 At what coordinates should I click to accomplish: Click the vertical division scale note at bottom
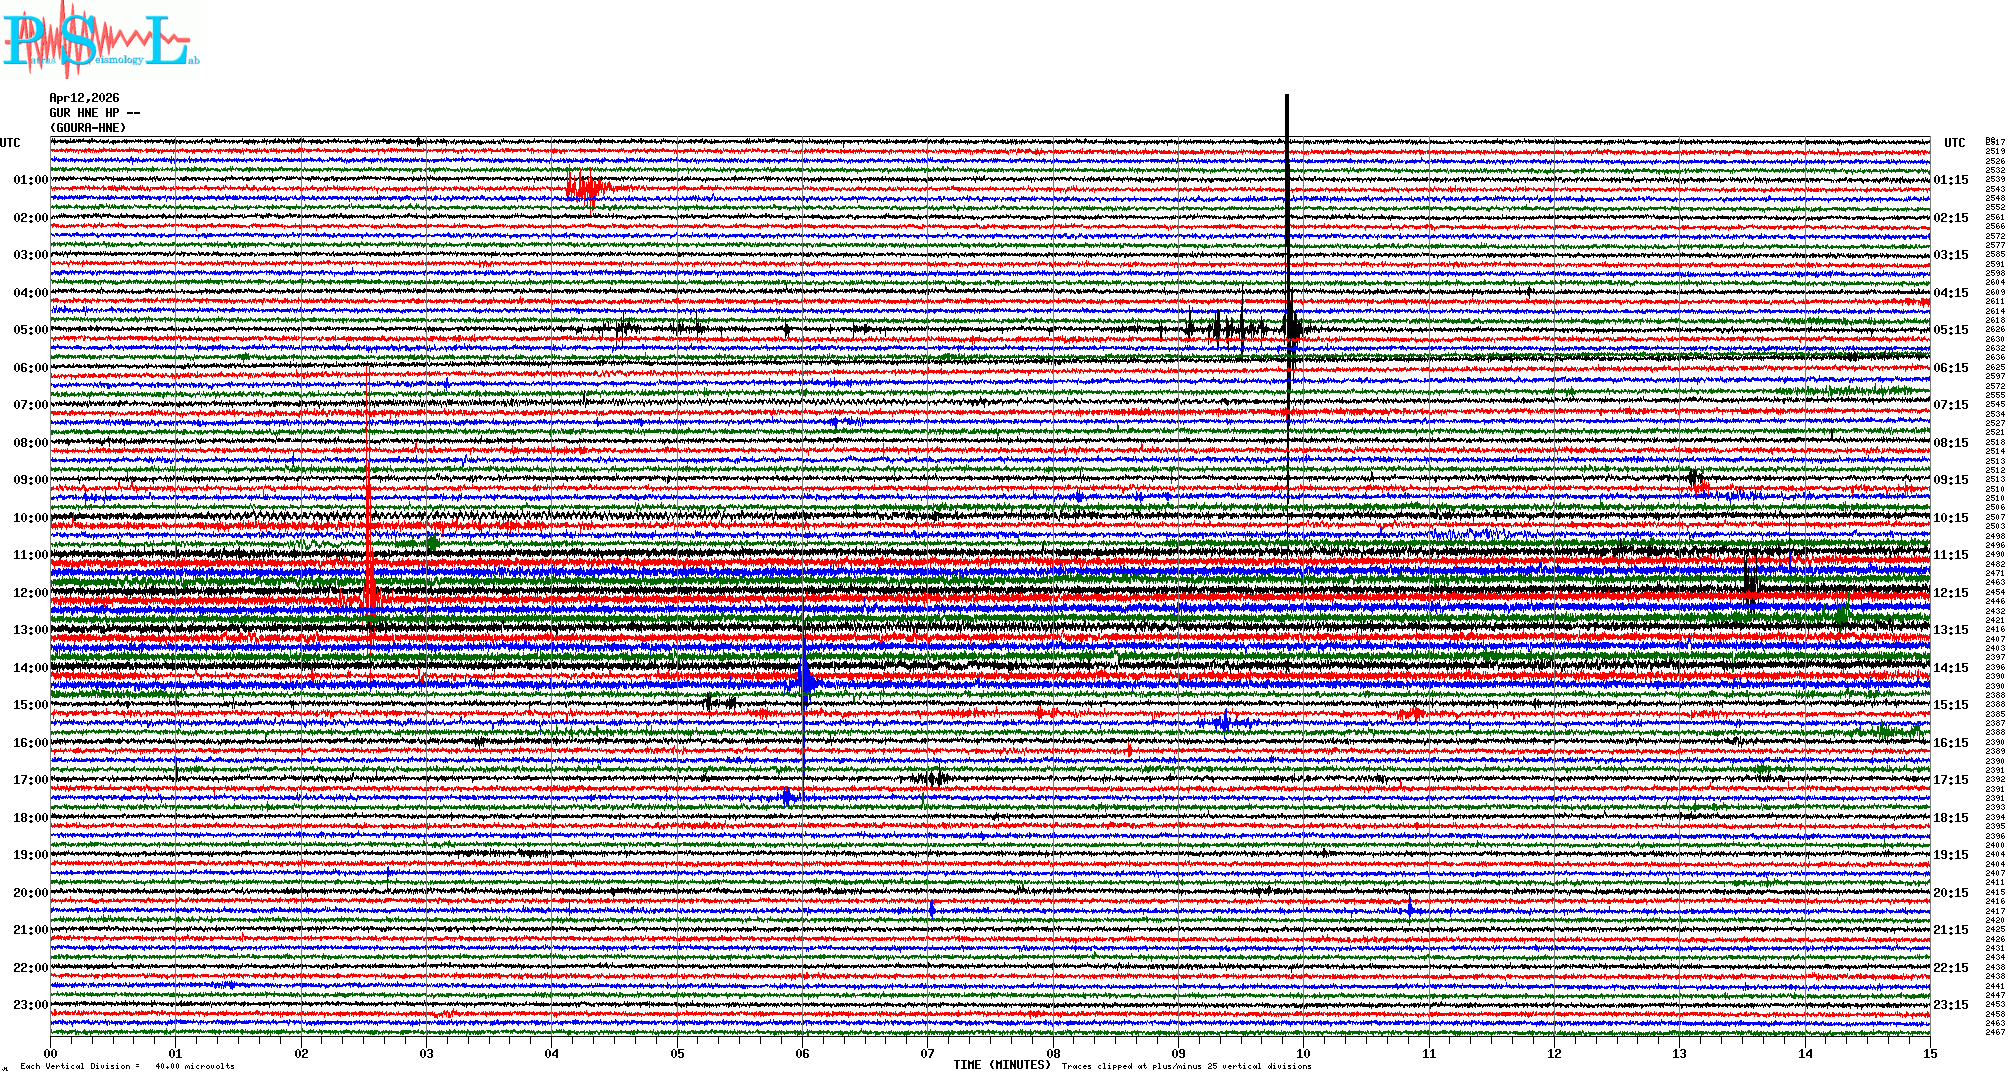(x=127, y=1066)
